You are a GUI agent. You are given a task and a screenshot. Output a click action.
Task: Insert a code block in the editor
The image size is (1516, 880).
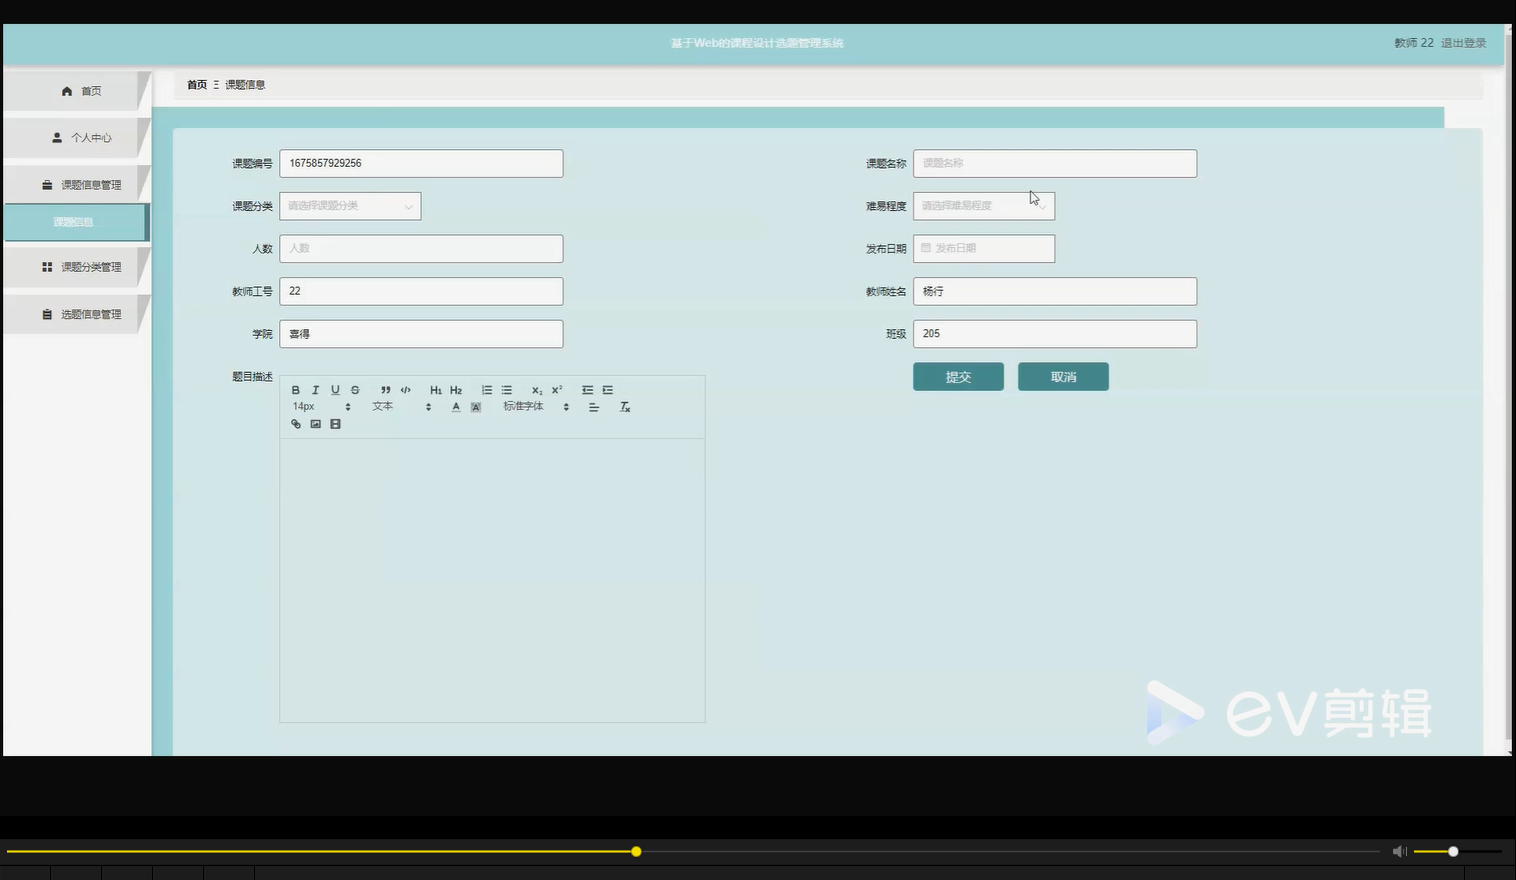(405, 390)
